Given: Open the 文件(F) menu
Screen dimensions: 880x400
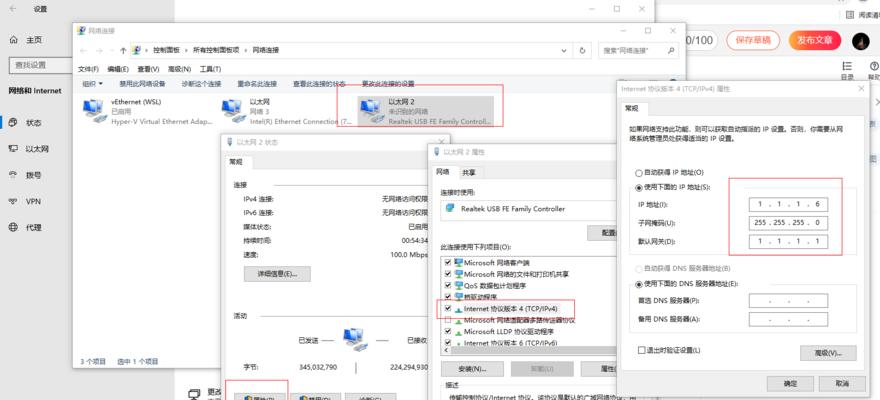Looking at the screenshot, I should click(88, 69).
